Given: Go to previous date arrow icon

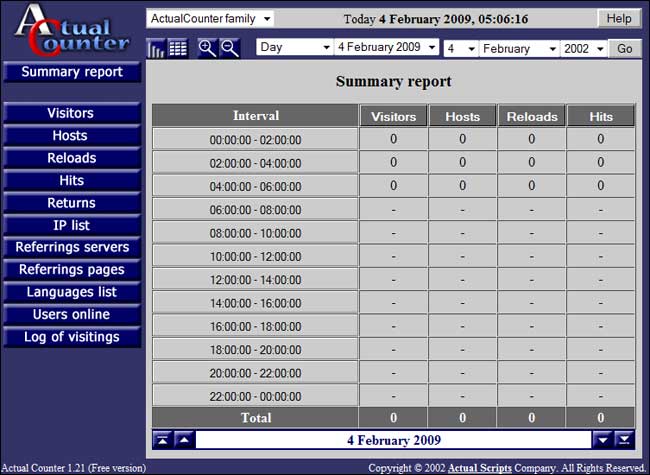Looking at the screenshot, I should coord(184,439).
